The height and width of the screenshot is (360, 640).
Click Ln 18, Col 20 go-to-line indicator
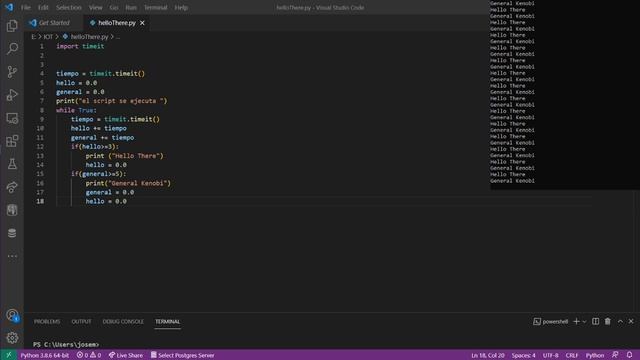click(x=487, y=355)
